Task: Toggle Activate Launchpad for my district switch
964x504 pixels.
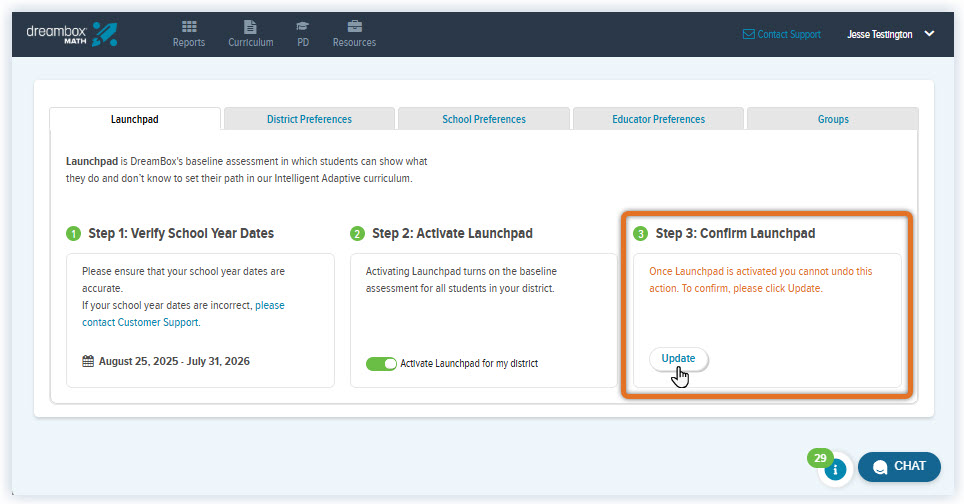Action: pyautogui.click(x=381, y=364)
